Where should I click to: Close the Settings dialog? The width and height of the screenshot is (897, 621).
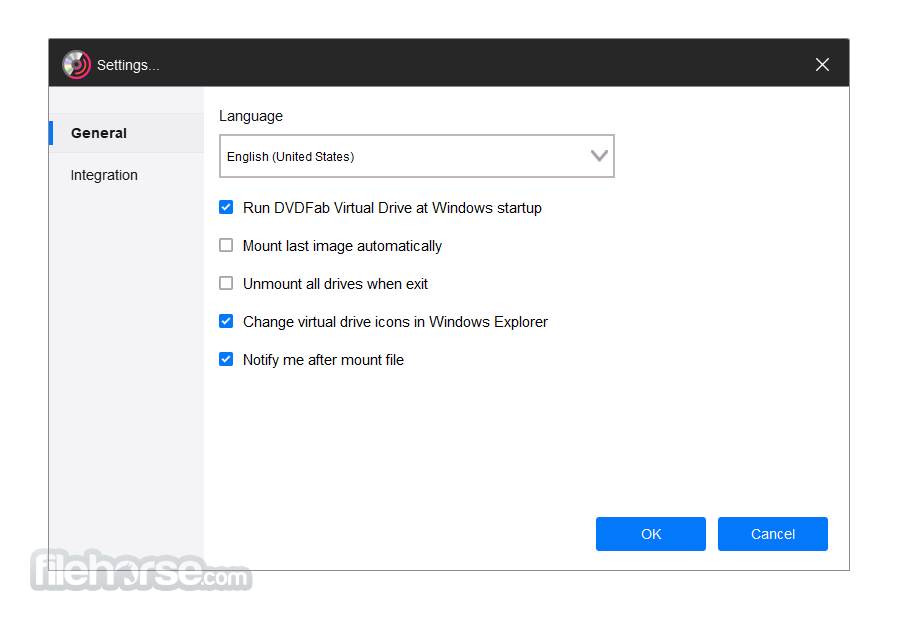[822, 65]
